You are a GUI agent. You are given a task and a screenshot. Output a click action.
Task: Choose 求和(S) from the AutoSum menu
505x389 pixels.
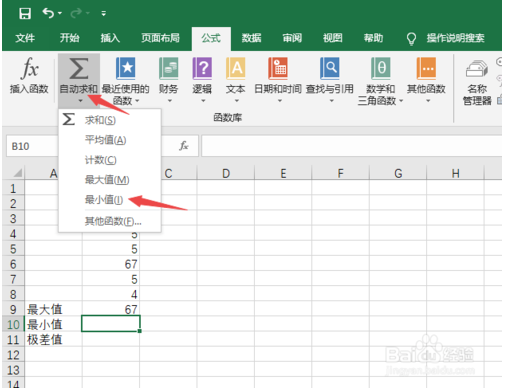coord(110,120)
